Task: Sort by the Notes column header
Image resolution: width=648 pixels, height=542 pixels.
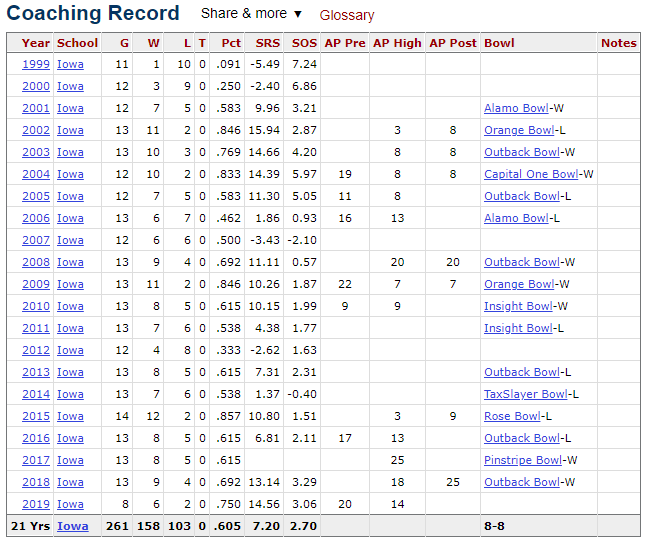Action: tap(619, 43)
